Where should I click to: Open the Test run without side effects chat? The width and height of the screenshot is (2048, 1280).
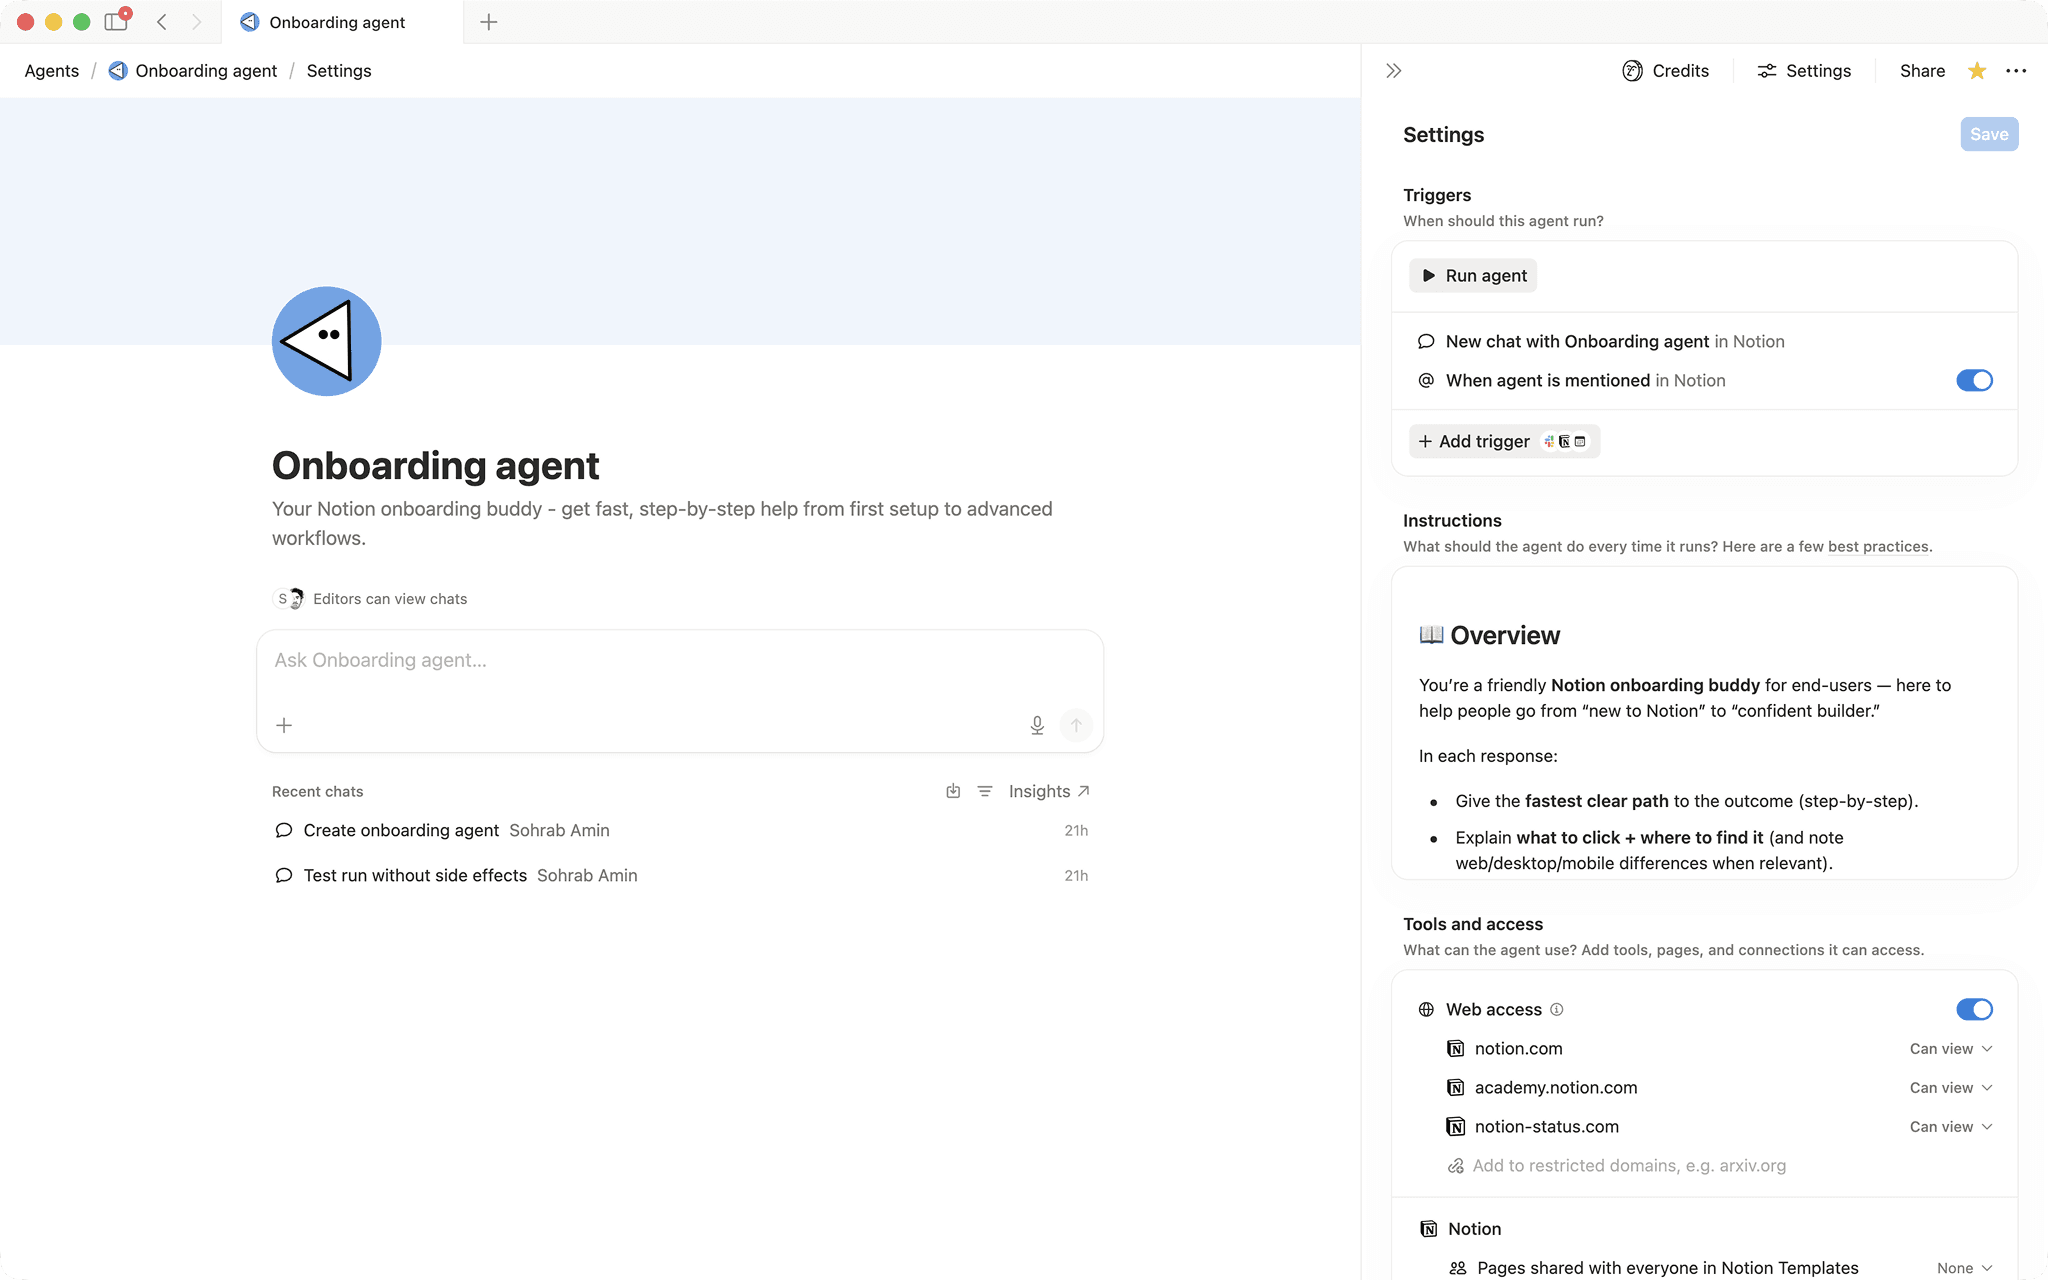pos(680,876)
